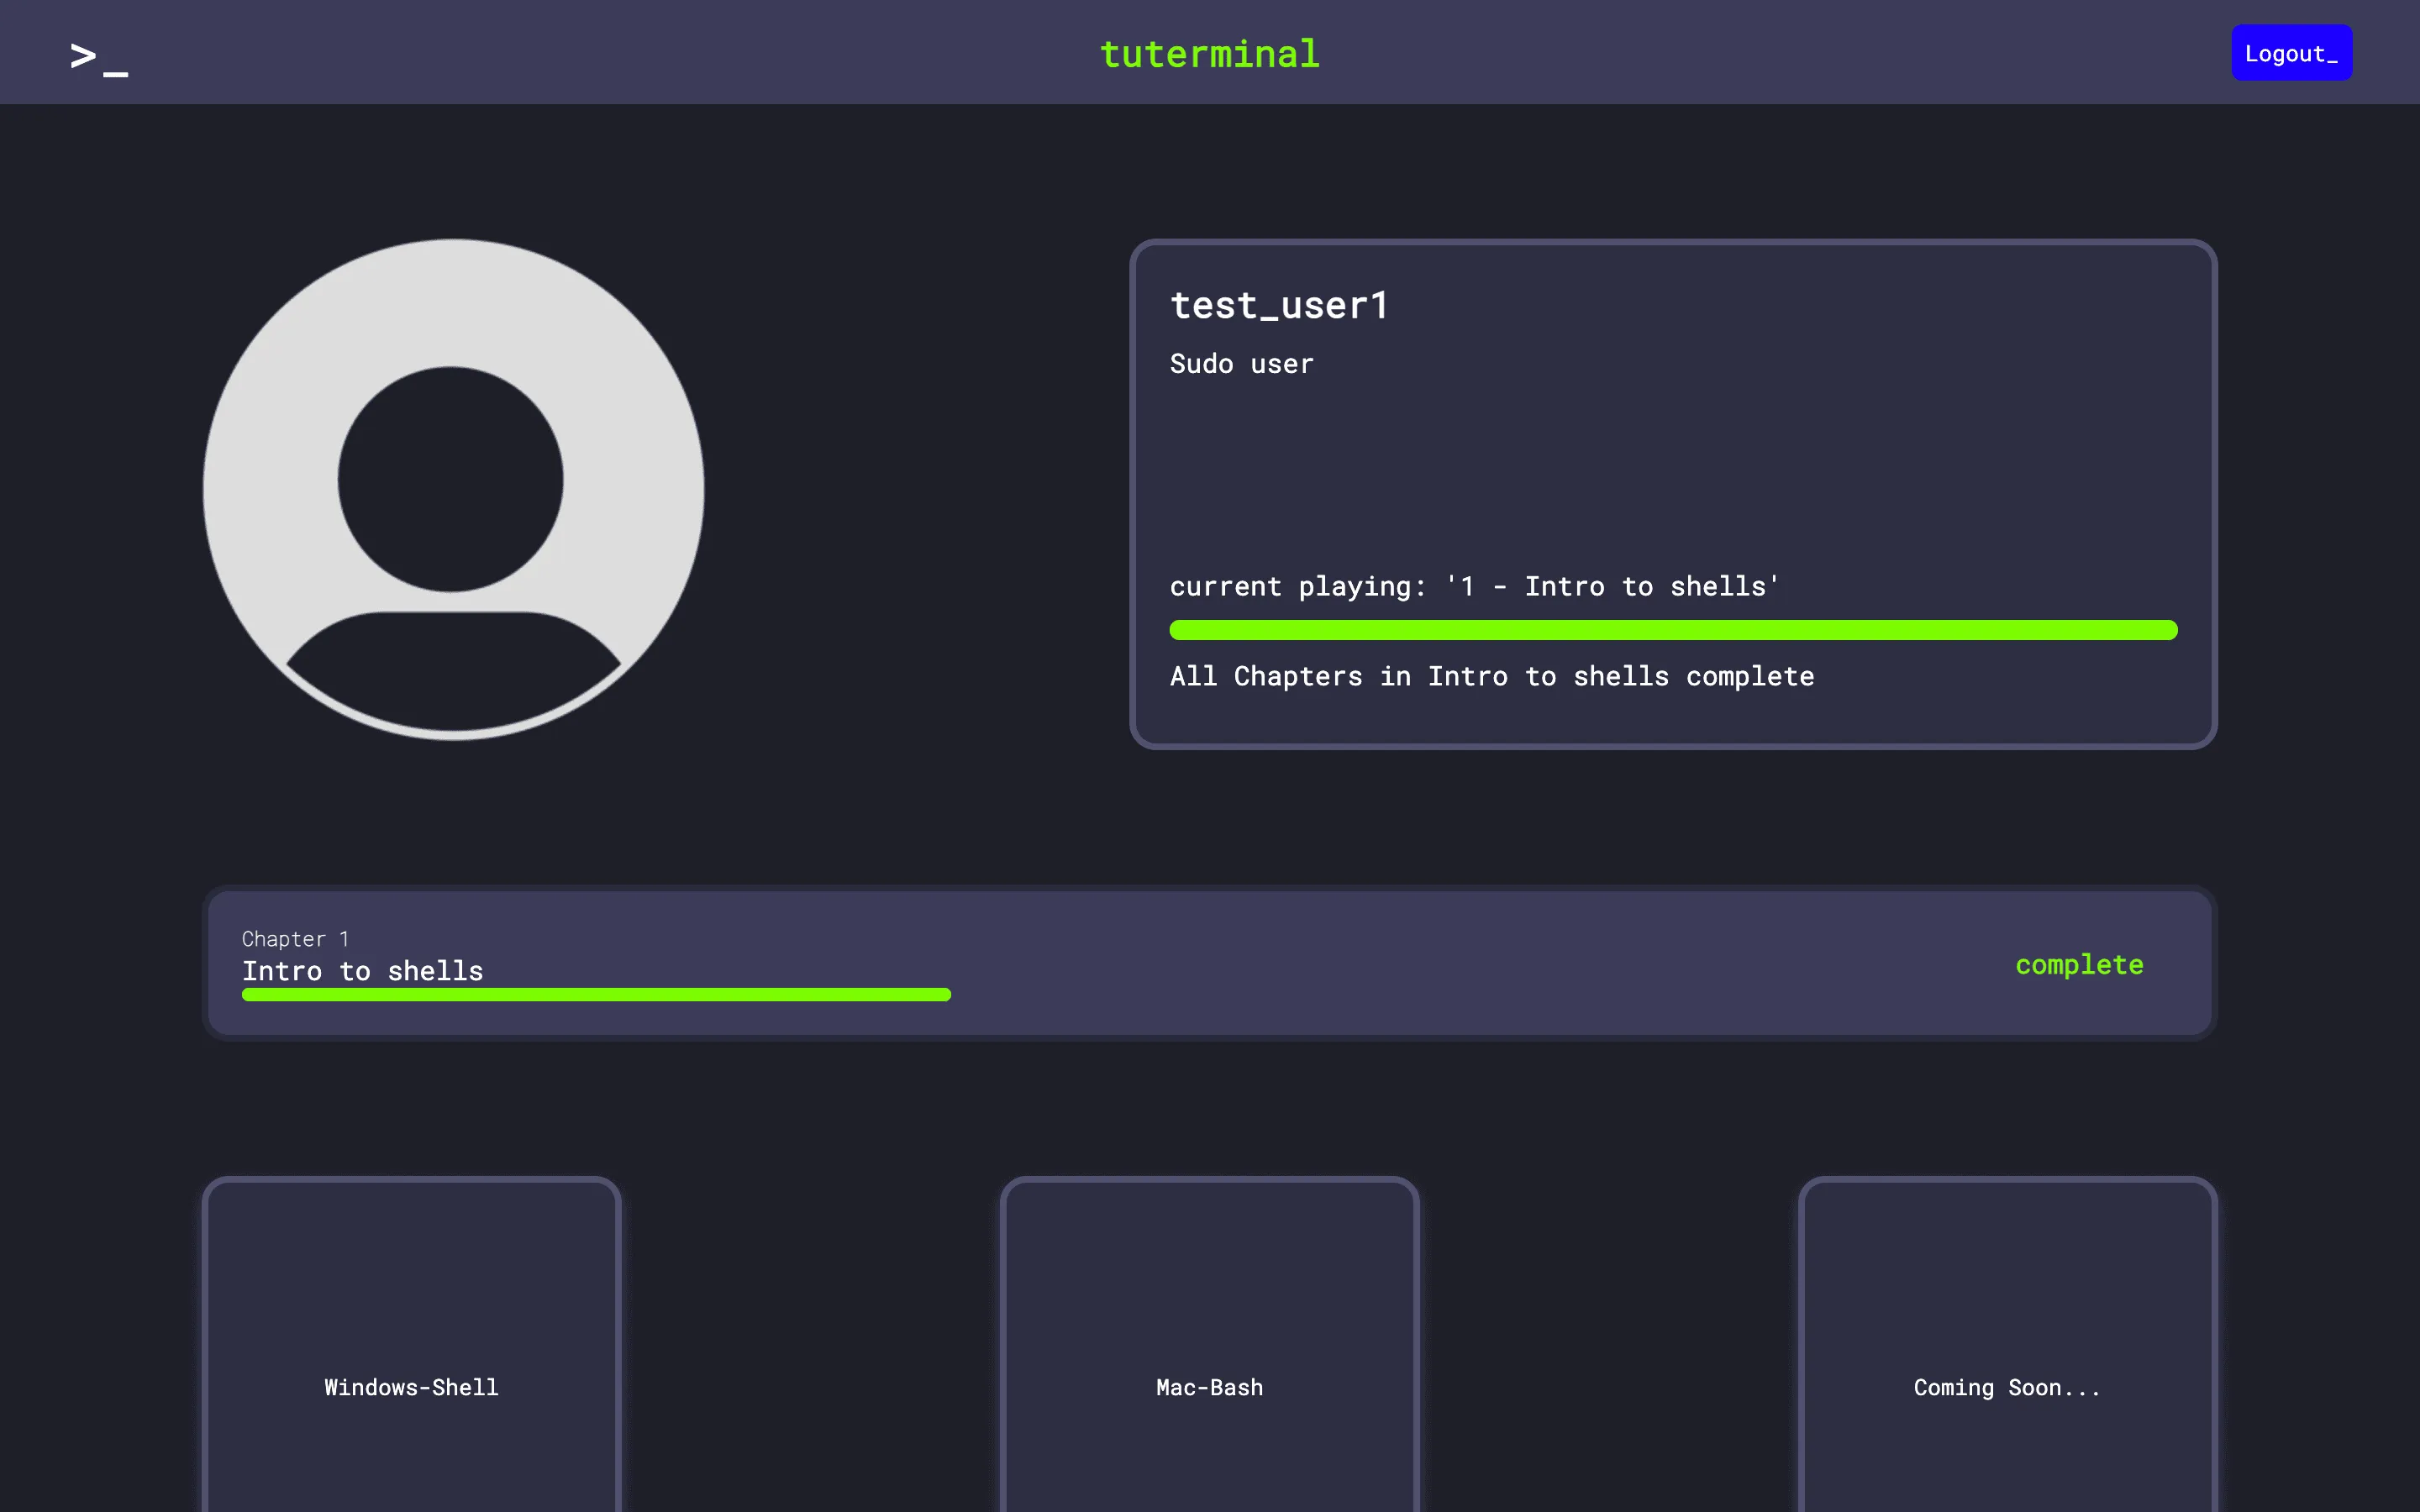Click the Chapter 1 progress bar
The width and height of the screenshot is (2420, 1512).
pyautogui.click(x=596, y=995)
